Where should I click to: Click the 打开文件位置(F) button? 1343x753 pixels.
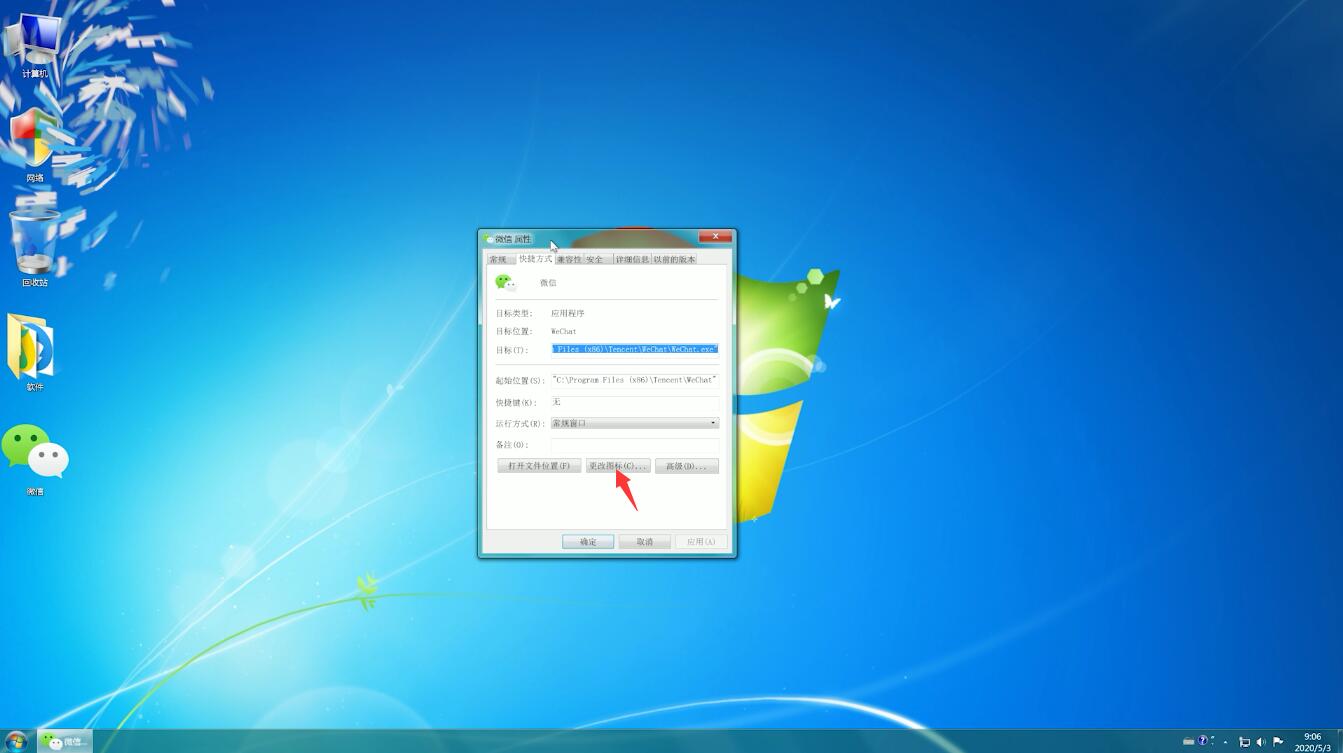pos(539,466)
